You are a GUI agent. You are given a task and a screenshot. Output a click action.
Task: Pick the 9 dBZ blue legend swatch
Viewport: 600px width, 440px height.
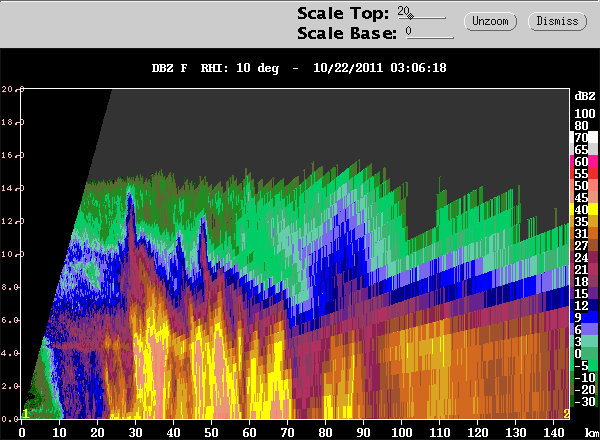[x=584, y=317]
